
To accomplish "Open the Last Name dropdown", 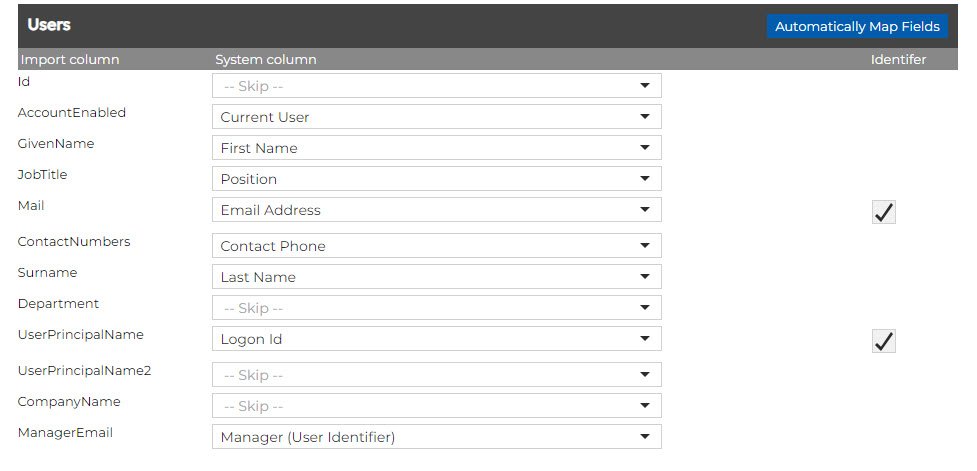I will click(x=436, y=277).
